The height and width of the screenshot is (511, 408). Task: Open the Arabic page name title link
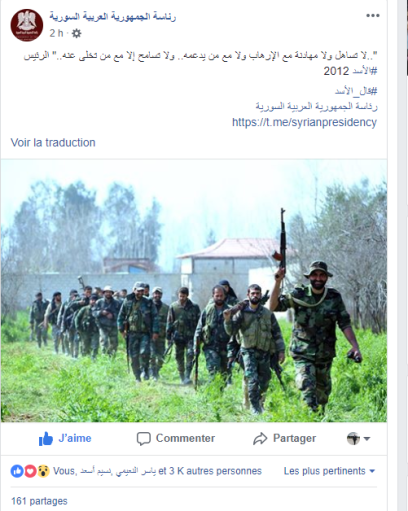(x=112, y=16)
